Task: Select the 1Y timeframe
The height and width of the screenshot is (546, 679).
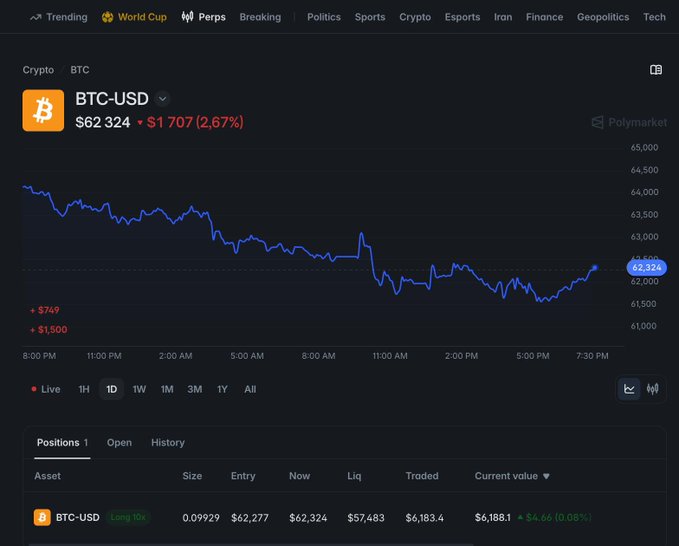Action: tap(222, 389)
